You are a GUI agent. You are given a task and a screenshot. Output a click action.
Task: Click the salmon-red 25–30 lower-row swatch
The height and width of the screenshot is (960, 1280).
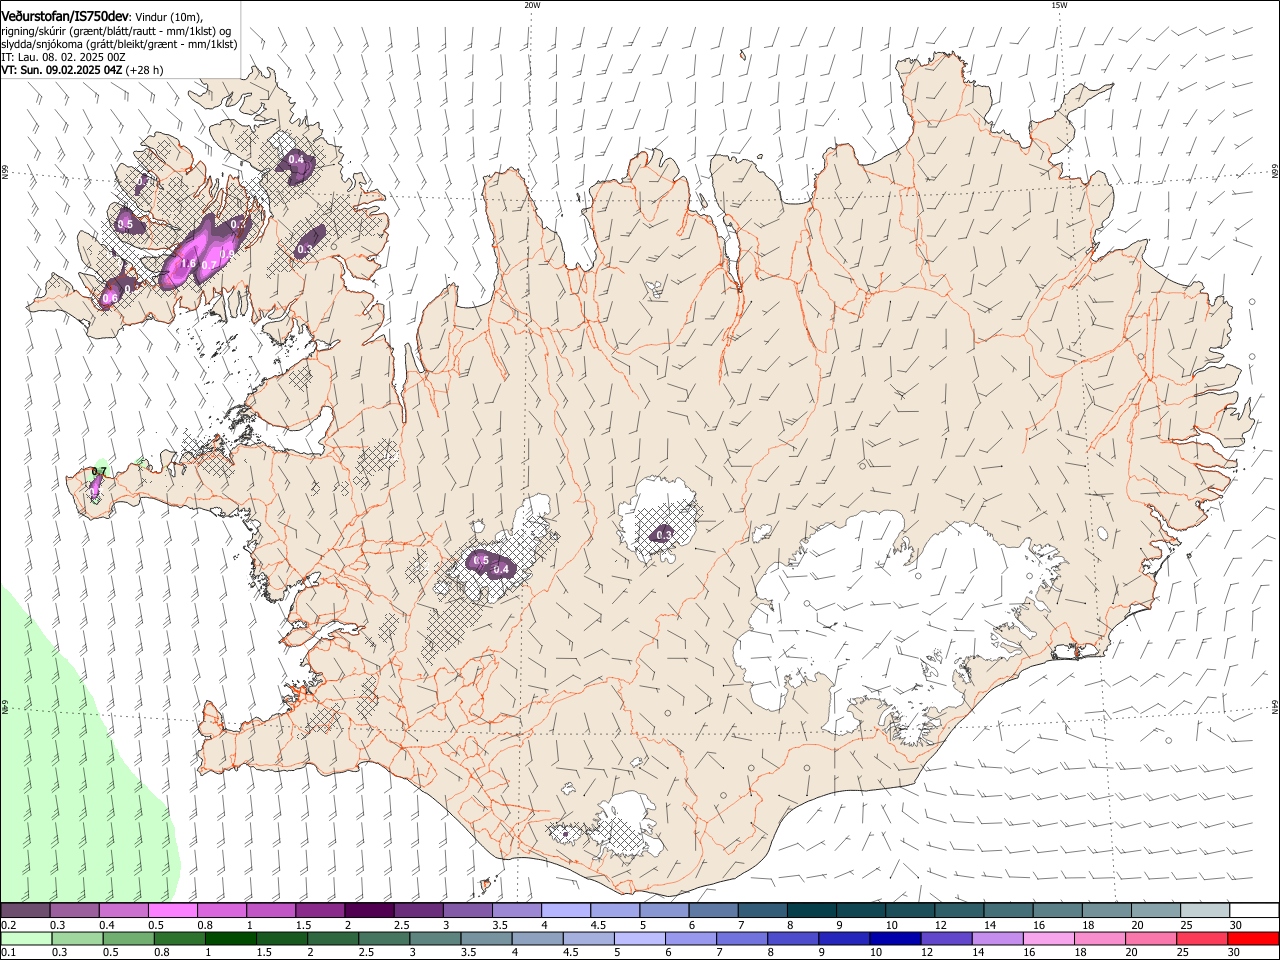1202,938
